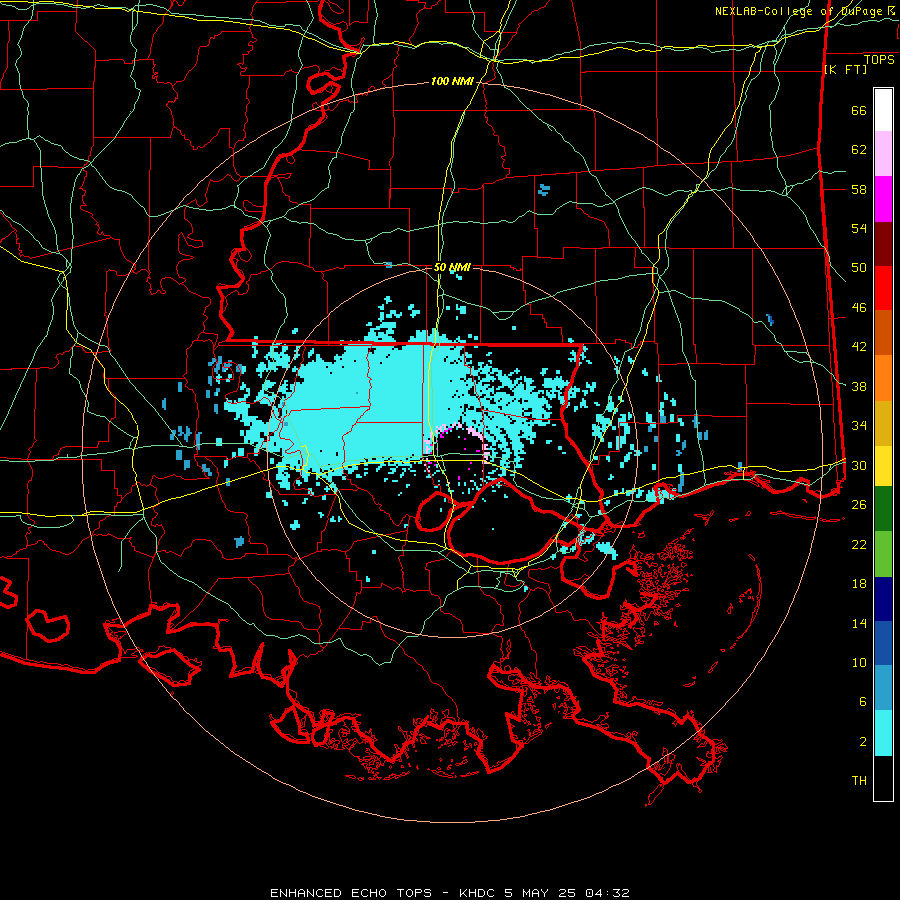Click the 'KHDC' radar station identifier

click(478, 893)
